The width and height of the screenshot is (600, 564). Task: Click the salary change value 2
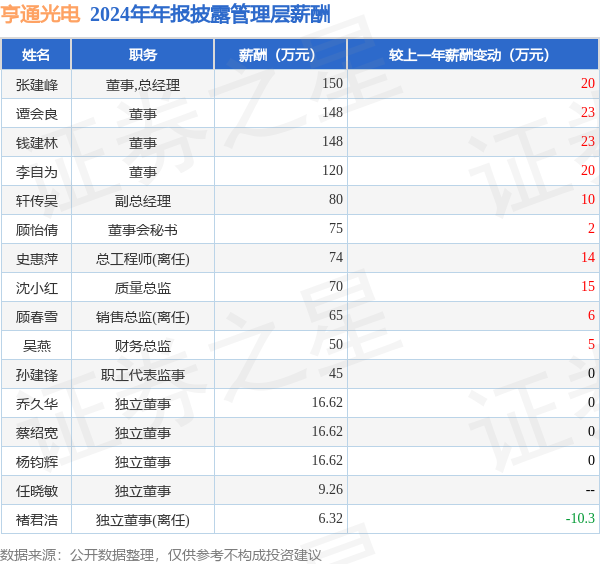coord(591,228)
